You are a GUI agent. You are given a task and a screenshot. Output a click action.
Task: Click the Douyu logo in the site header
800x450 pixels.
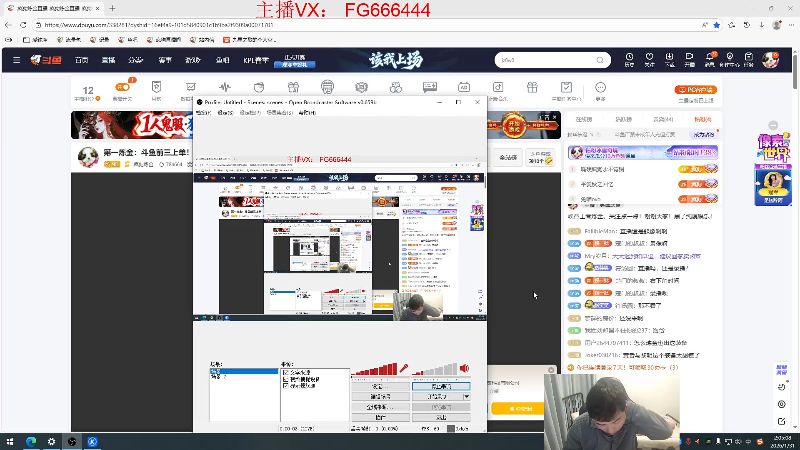click(46, 60)
